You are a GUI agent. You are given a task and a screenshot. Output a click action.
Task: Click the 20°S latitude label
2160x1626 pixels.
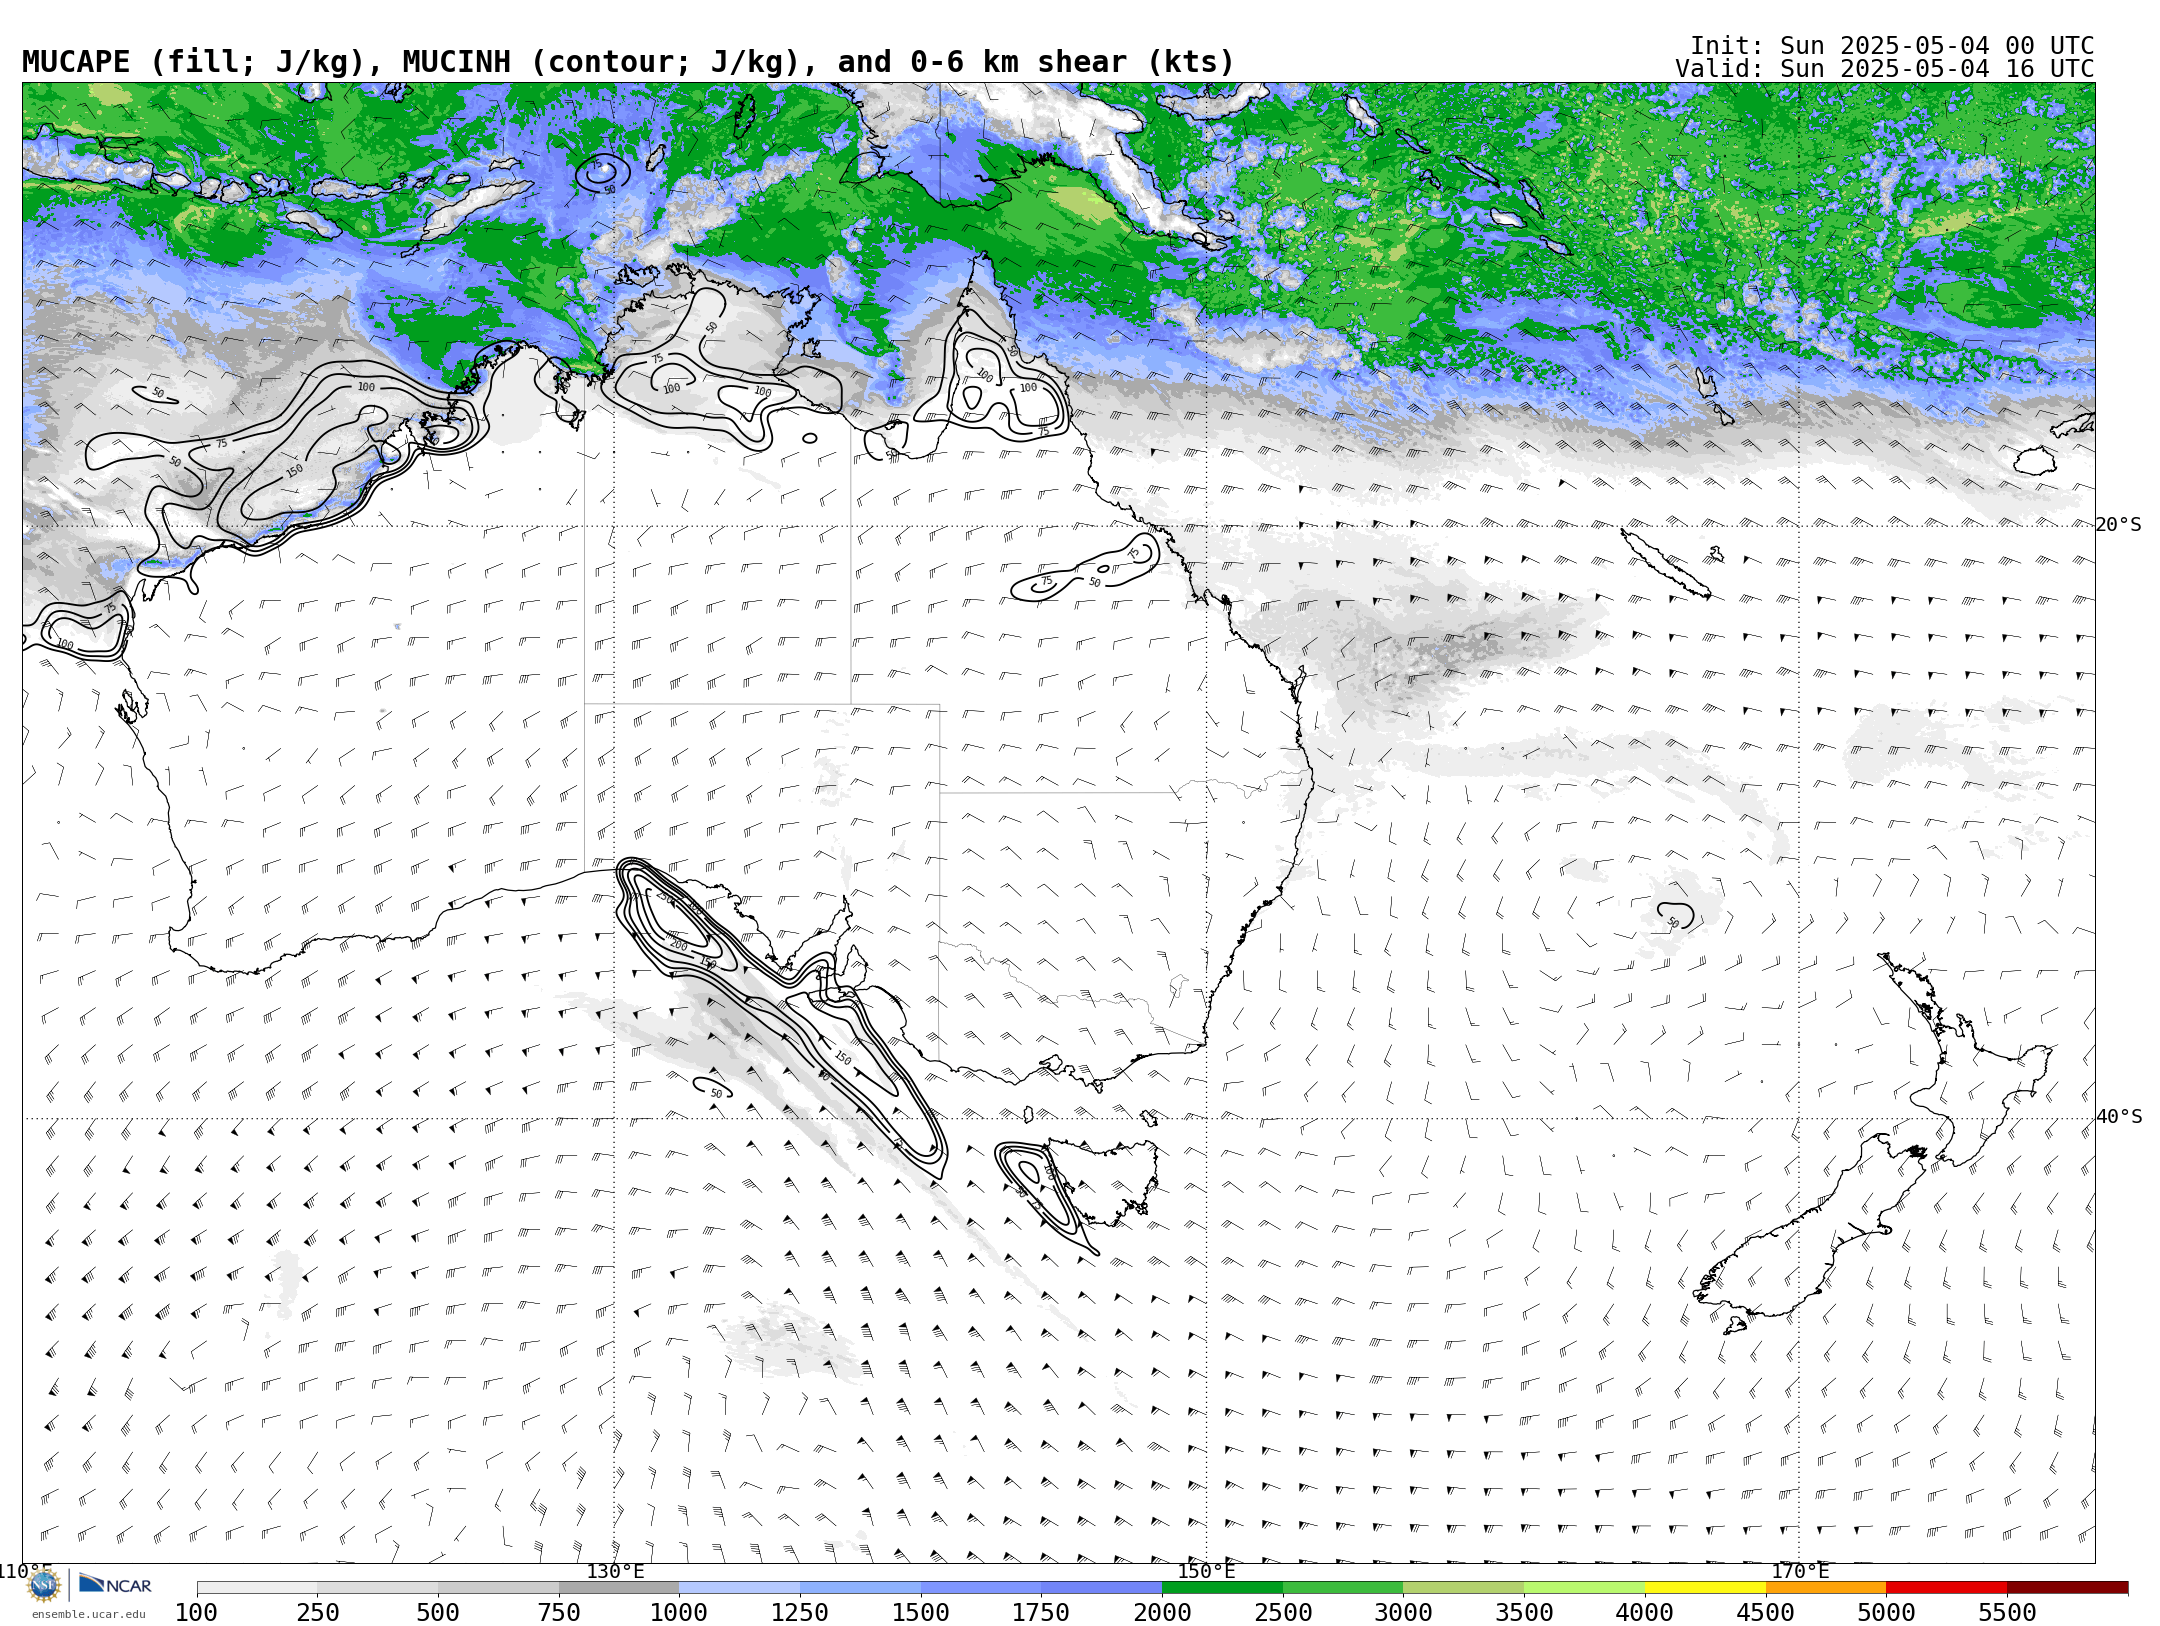tap(2118, 525)
